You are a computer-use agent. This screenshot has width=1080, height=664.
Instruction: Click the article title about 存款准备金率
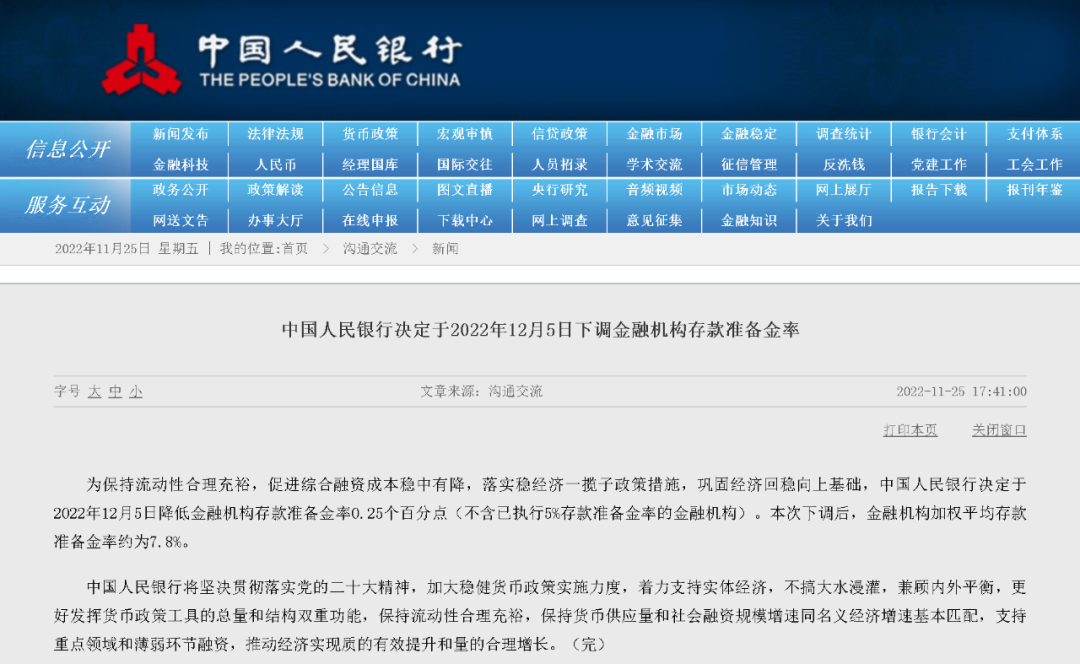[541, 330]
